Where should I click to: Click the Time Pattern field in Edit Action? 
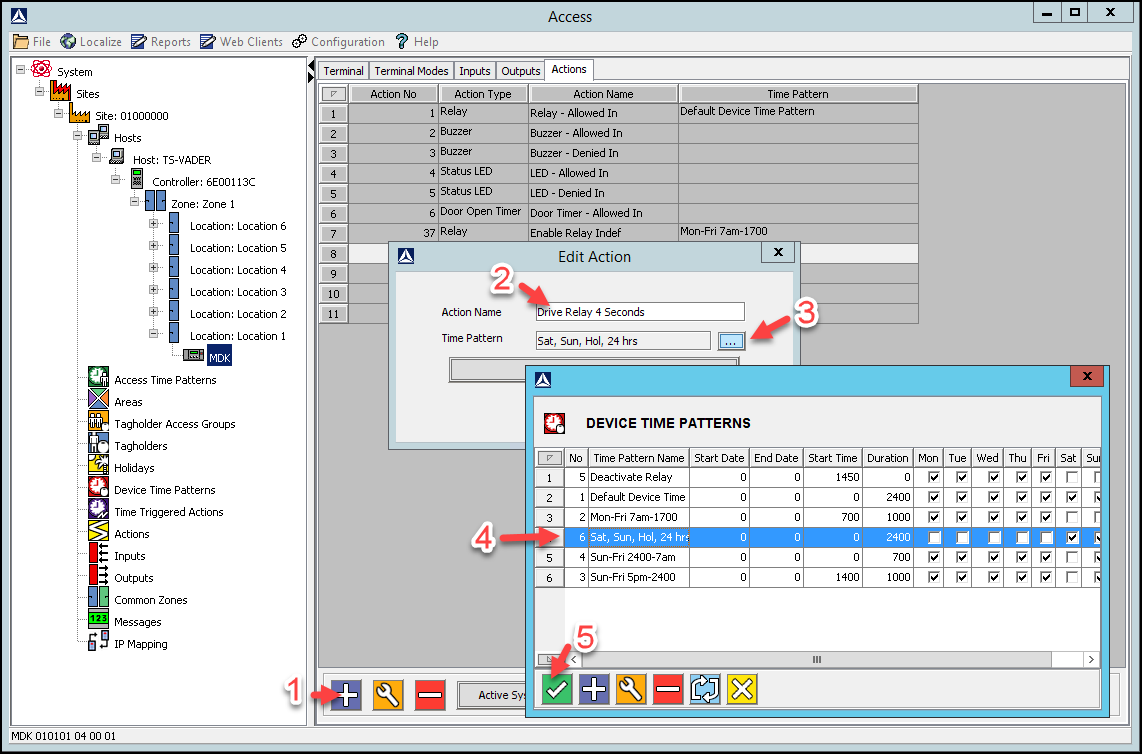pyautogui.click(x=623, y=341)
